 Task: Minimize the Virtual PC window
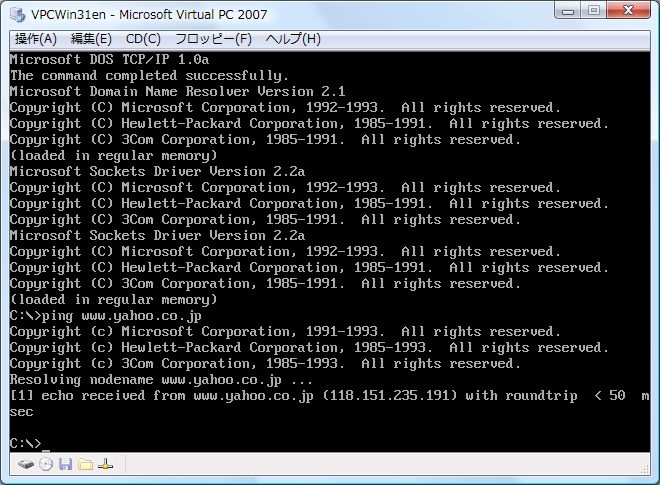[x=568, y=11]
